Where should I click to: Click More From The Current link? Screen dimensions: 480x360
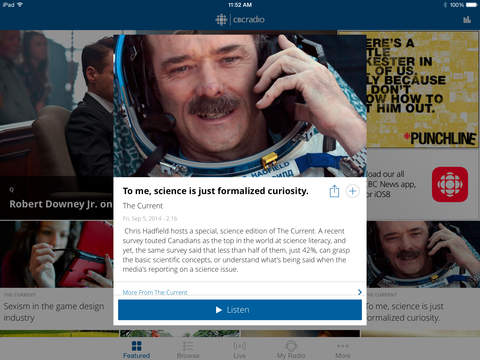[155, 292]
